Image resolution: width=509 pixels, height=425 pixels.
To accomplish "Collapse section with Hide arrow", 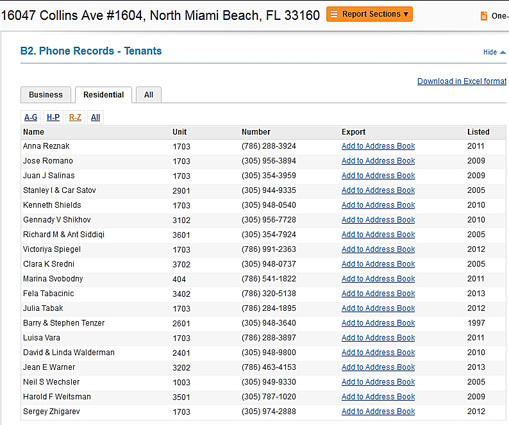I will [x=495, y=52].
